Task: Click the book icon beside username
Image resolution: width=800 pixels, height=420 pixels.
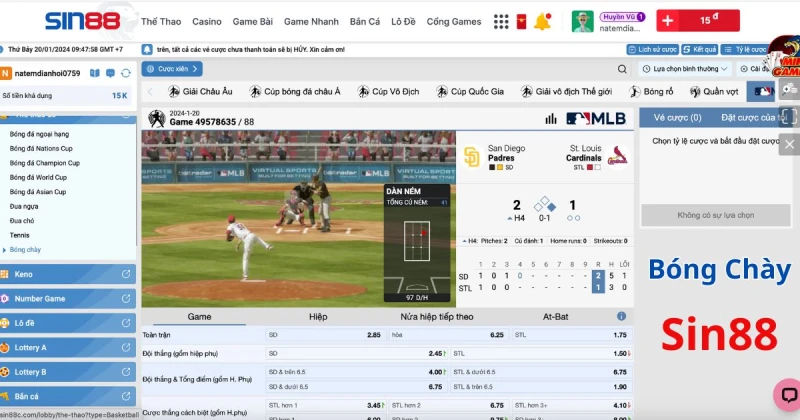Action: (x=95, y=73)
